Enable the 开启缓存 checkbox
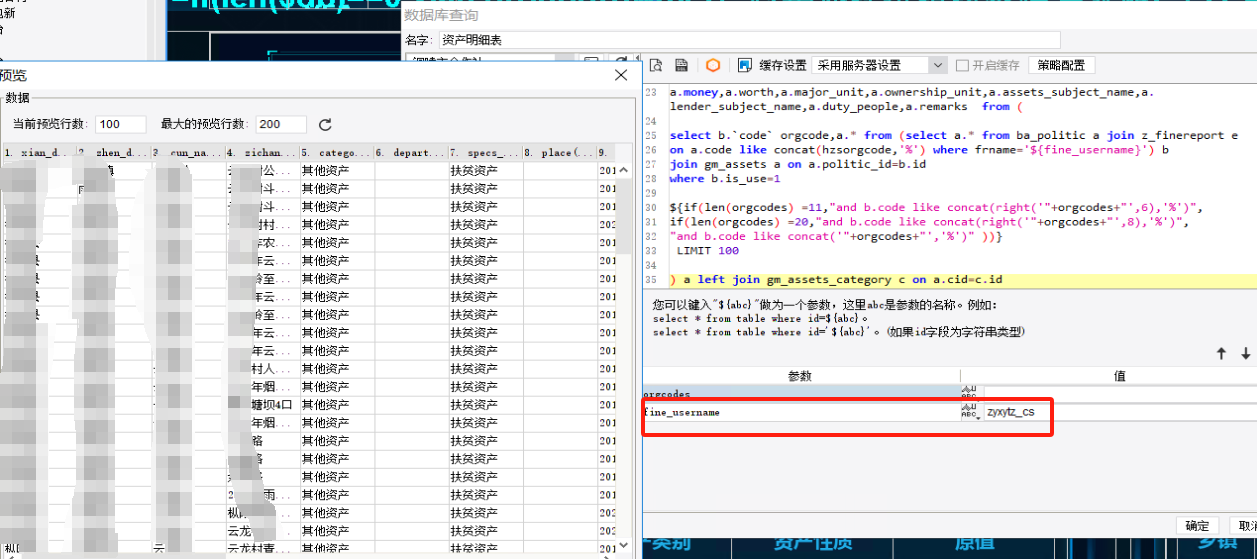 962,65
